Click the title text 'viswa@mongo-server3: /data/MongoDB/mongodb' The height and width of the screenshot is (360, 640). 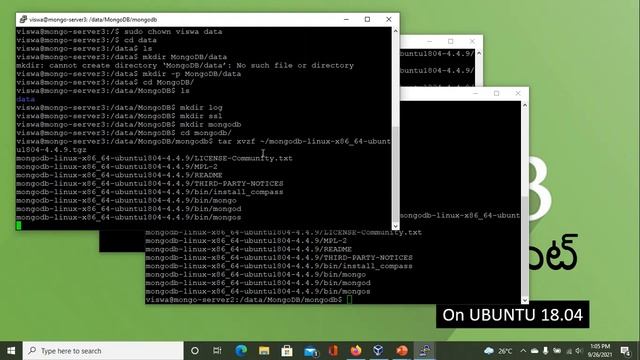pyautogui.click(x=93, y=20)
